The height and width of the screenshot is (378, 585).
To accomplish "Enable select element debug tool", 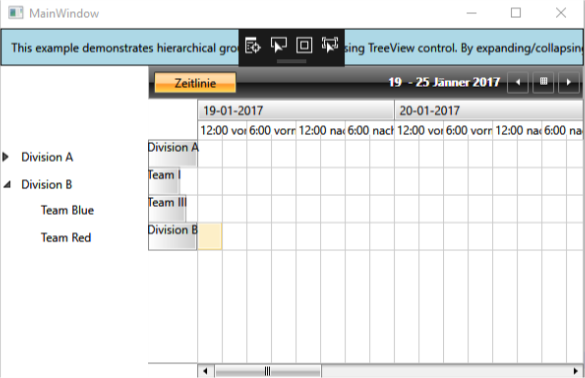I will tap(278, 45).
